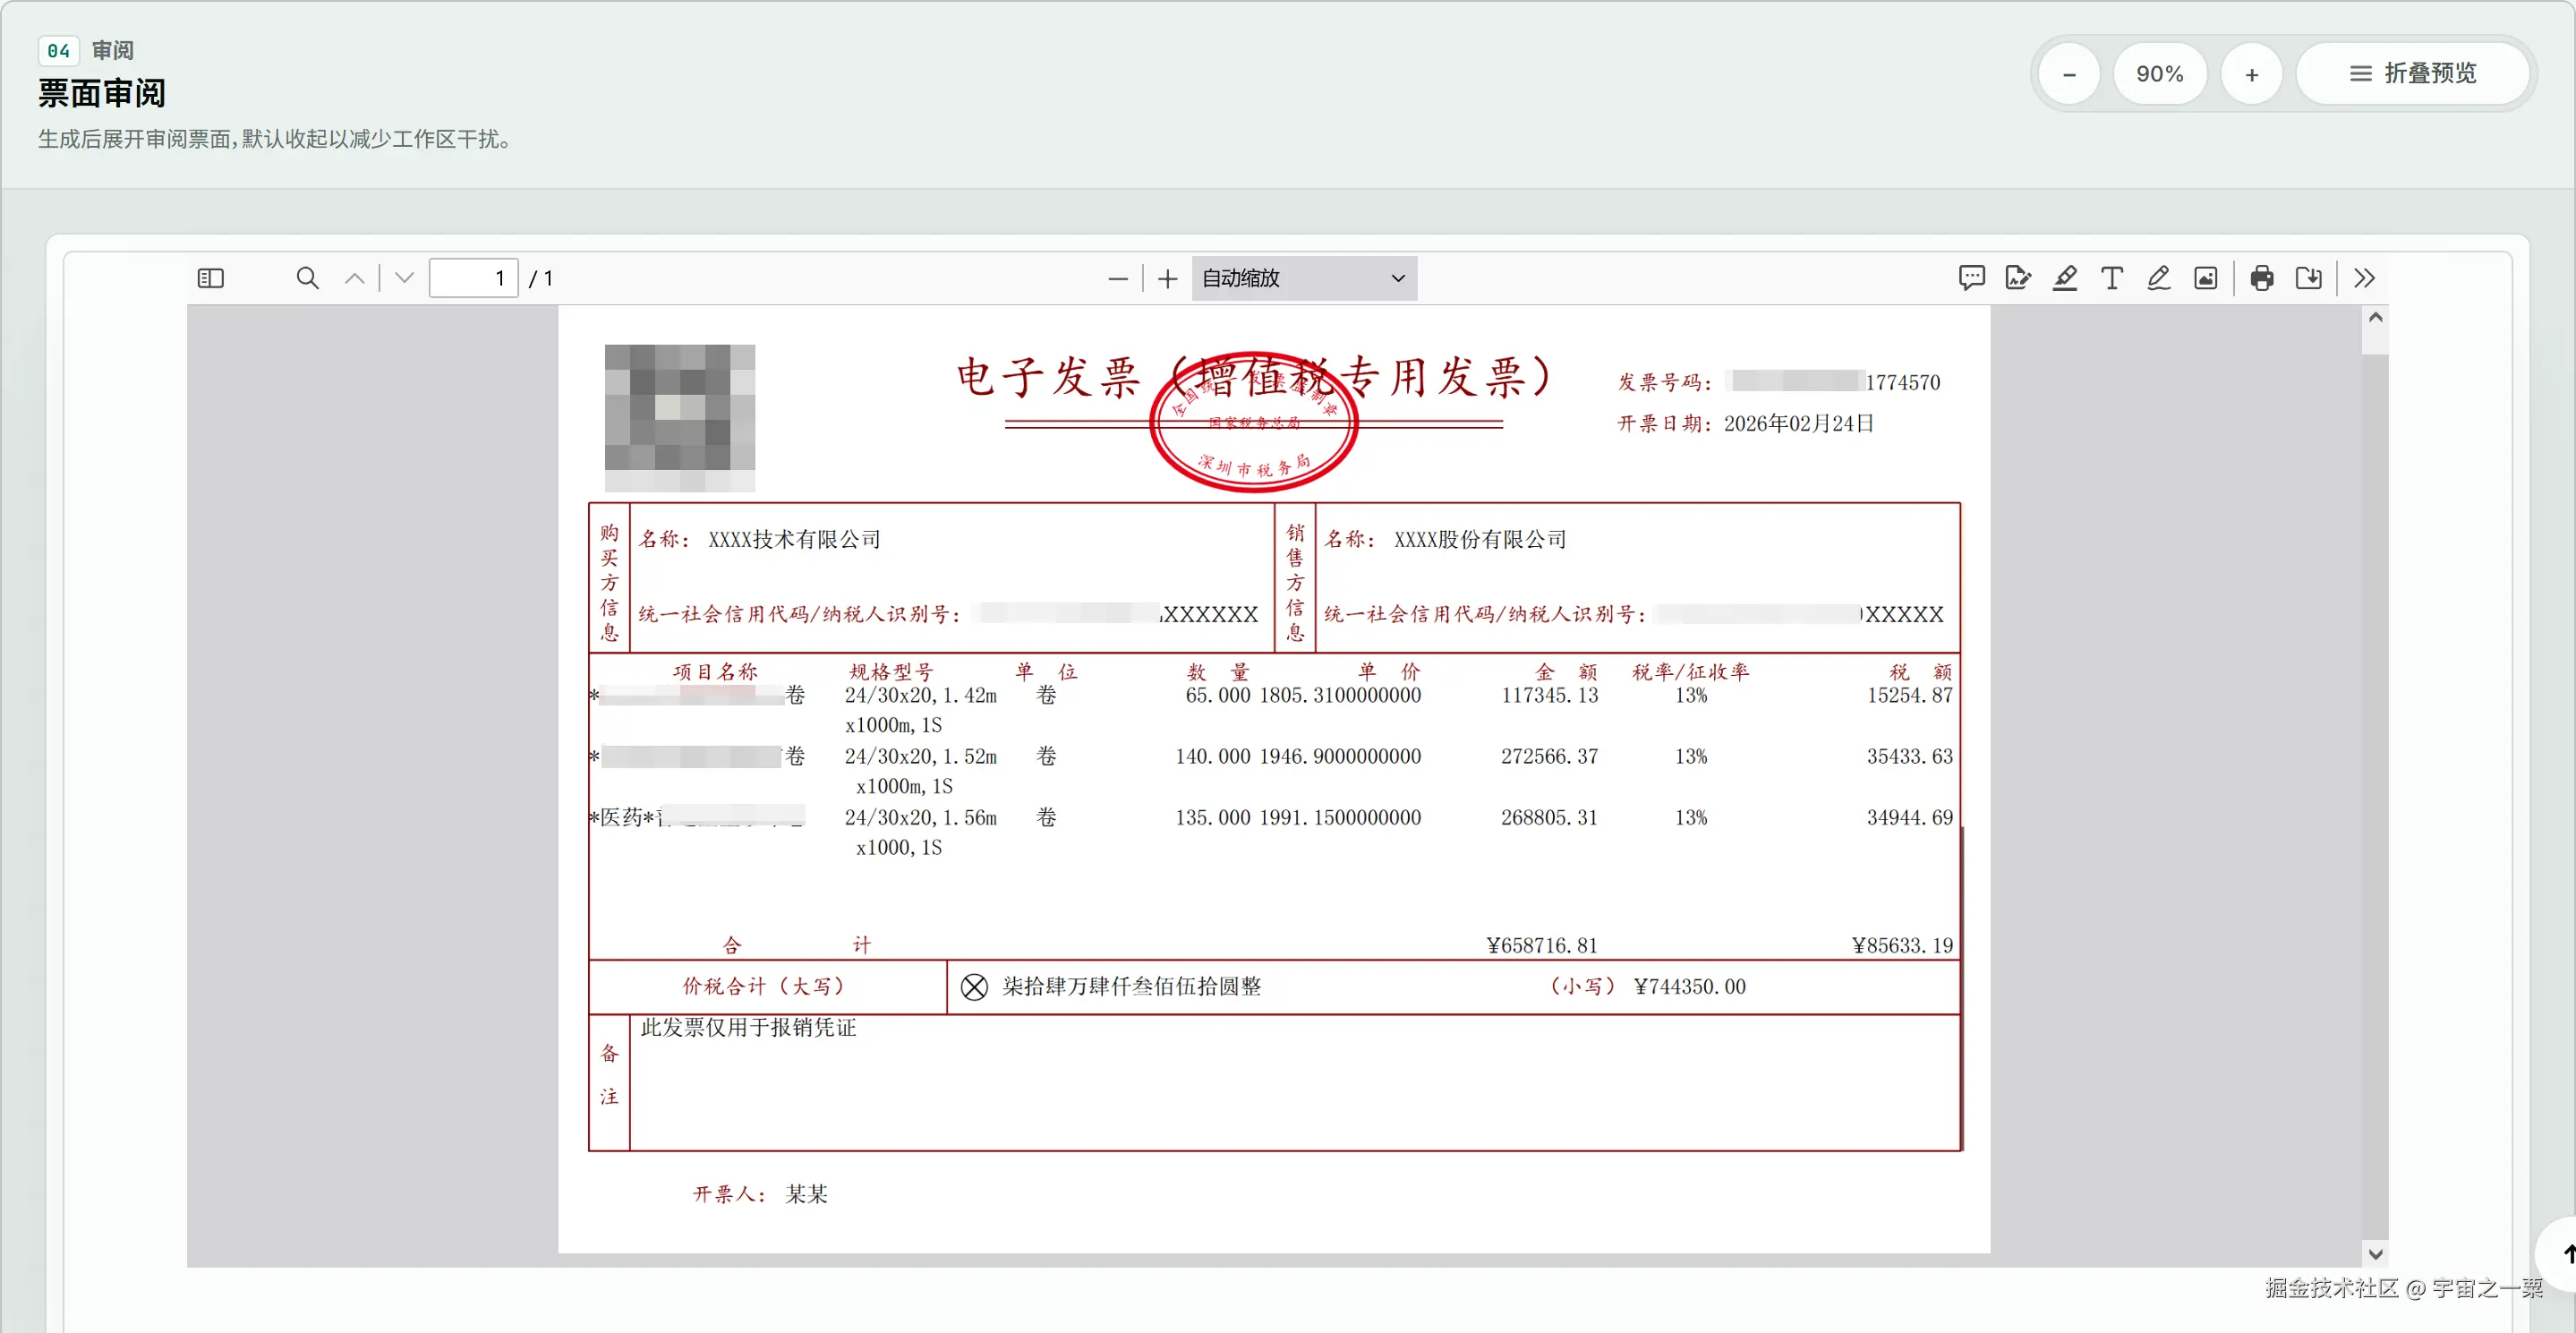The width and height of the screenshot is (2576, 1333).
Task: Download the invoice PDF
Action: [x=2309, y=278]
